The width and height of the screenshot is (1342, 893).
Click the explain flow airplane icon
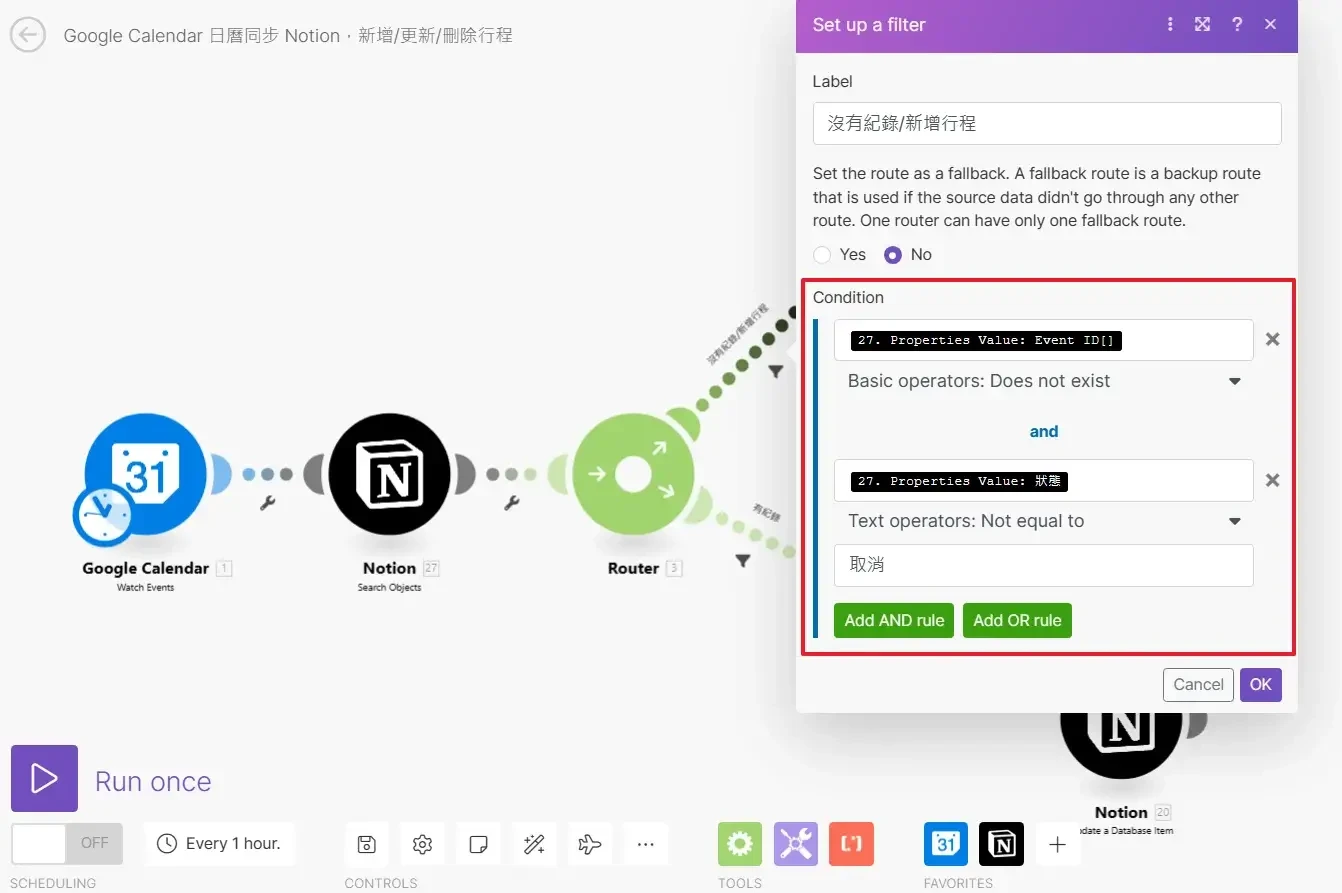coord(590,844)
